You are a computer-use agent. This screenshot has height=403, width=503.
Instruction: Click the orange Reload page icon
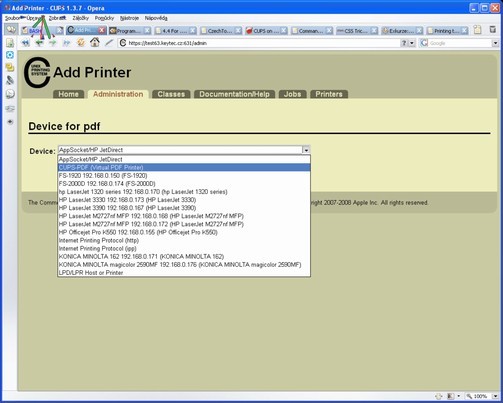pos(81,43)
